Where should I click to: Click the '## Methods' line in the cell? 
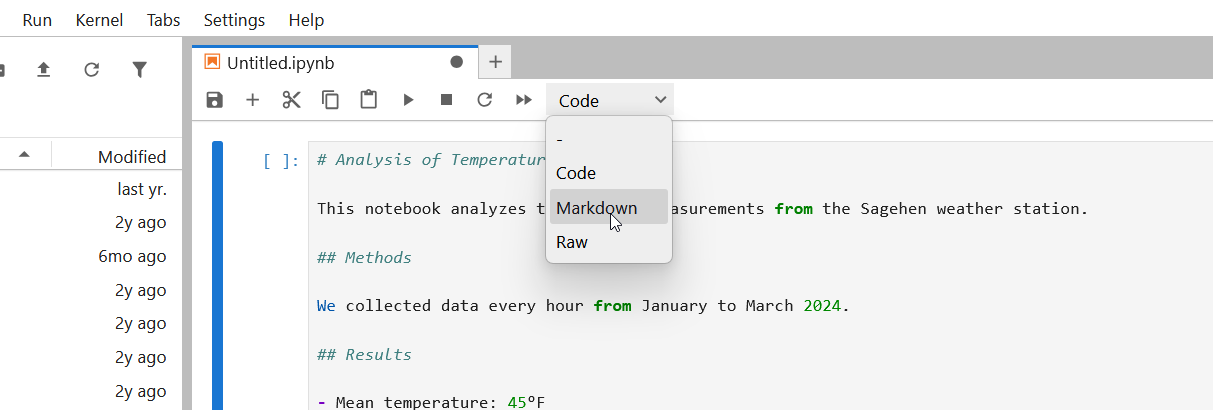(x=364, y=258)
